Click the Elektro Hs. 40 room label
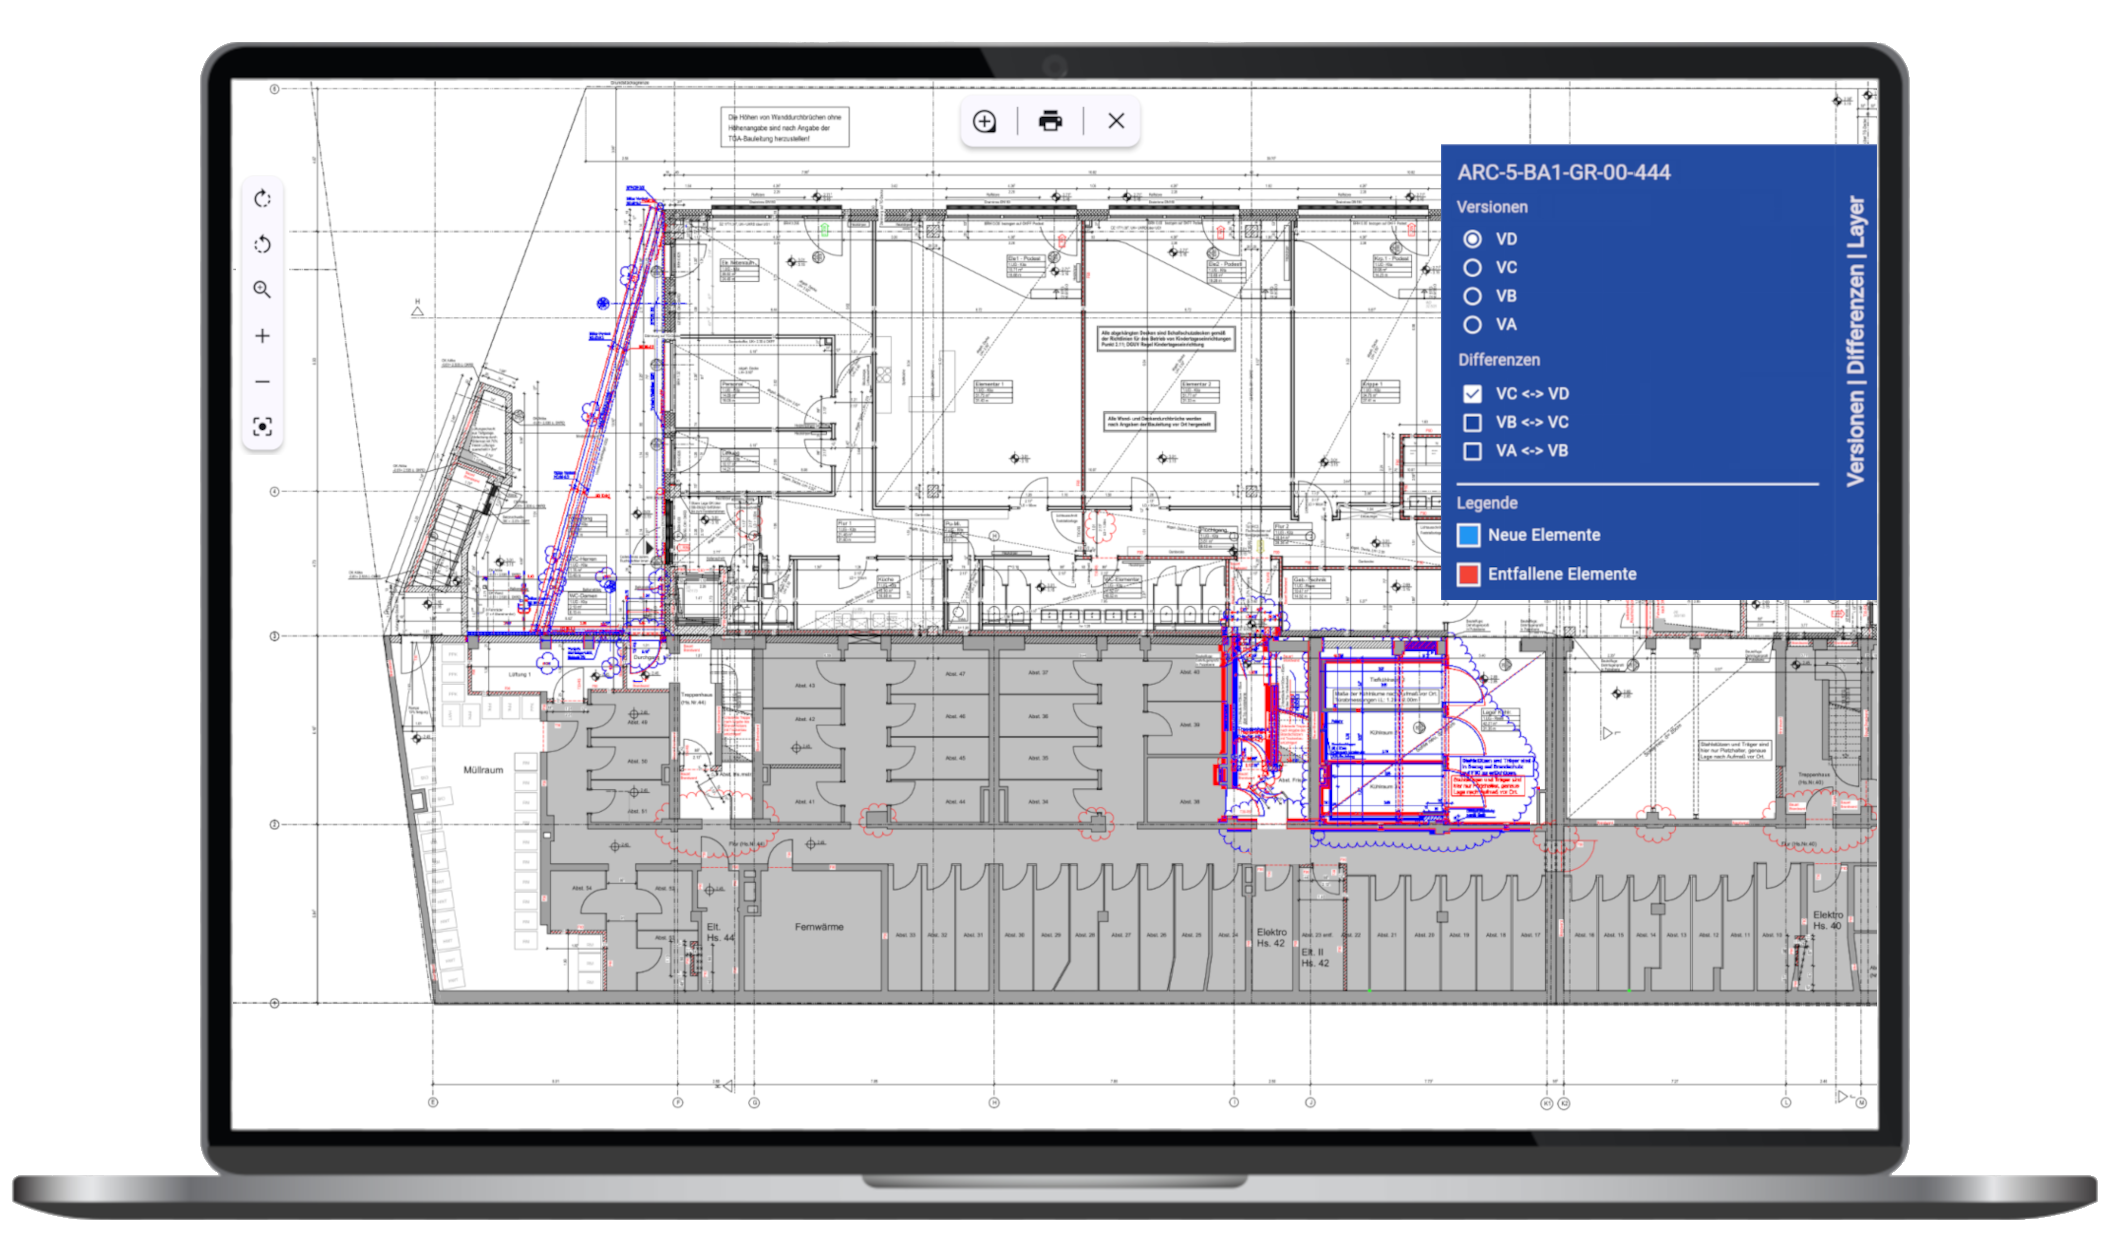The height and width of the screenshot is (1240, 2105). point(1828,920)
